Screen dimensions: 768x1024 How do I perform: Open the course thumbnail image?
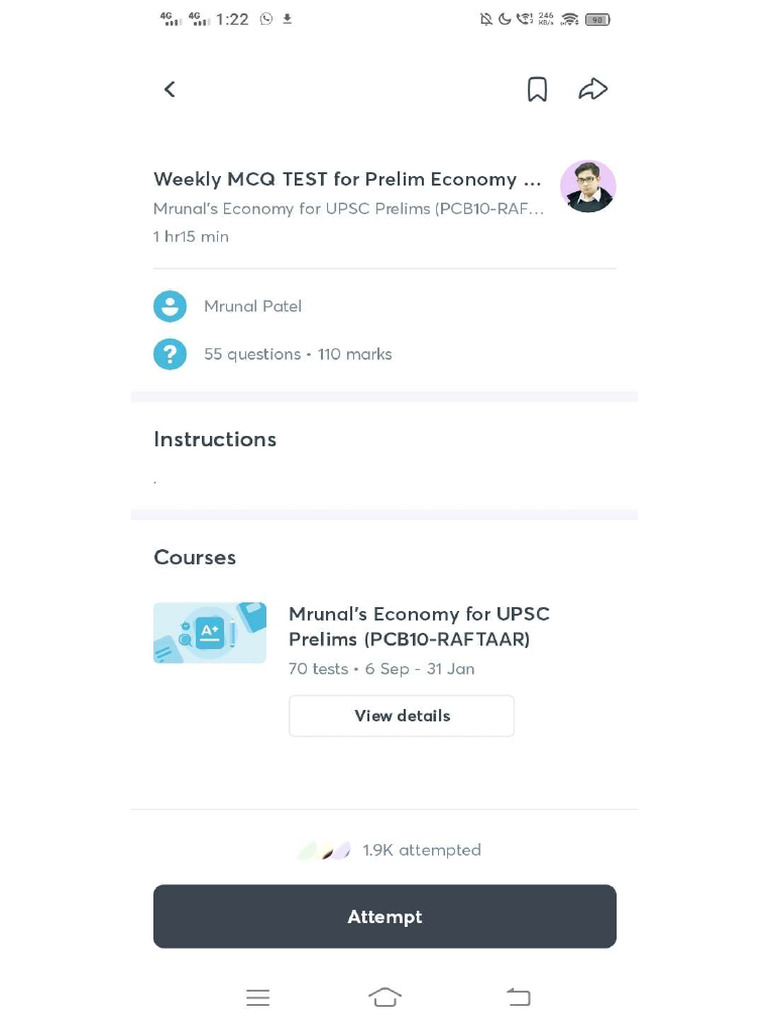click(x=210, y=633)
